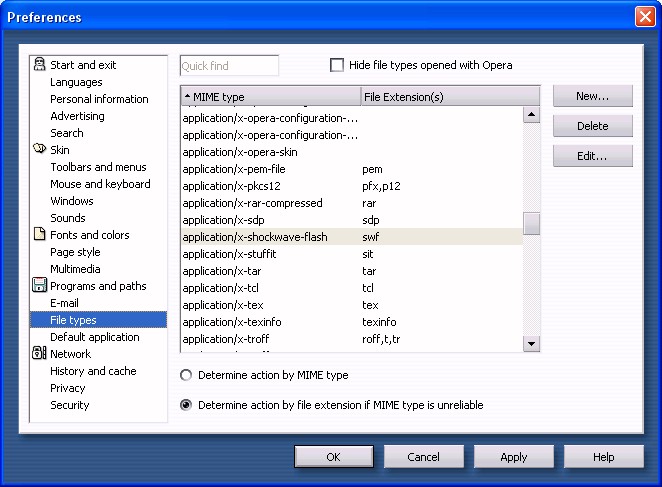
Task: Open Page style settings
Action: (x=75, y=252)
